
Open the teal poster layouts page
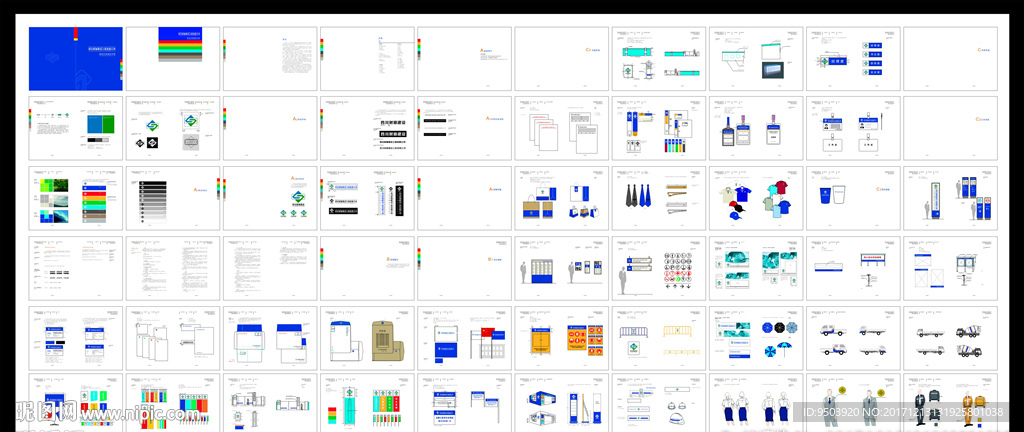pyautogui.click(x=756, y=268)
